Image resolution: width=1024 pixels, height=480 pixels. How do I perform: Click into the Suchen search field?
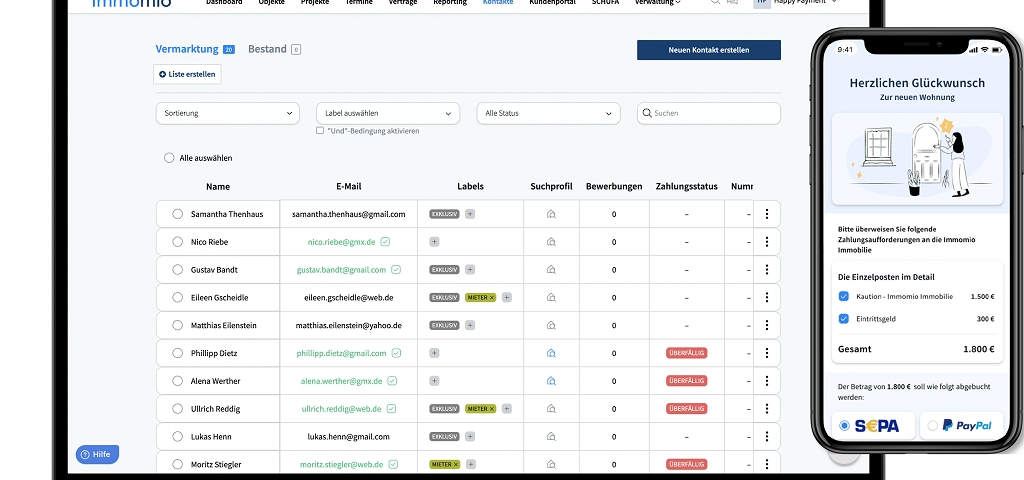714,114
